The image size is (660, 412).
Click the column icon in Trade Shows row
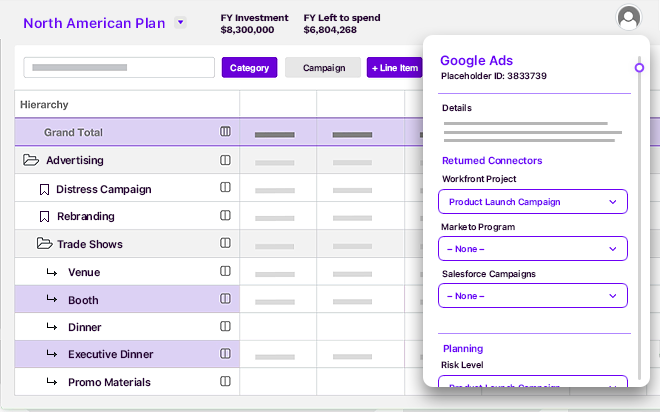(225, 243)
